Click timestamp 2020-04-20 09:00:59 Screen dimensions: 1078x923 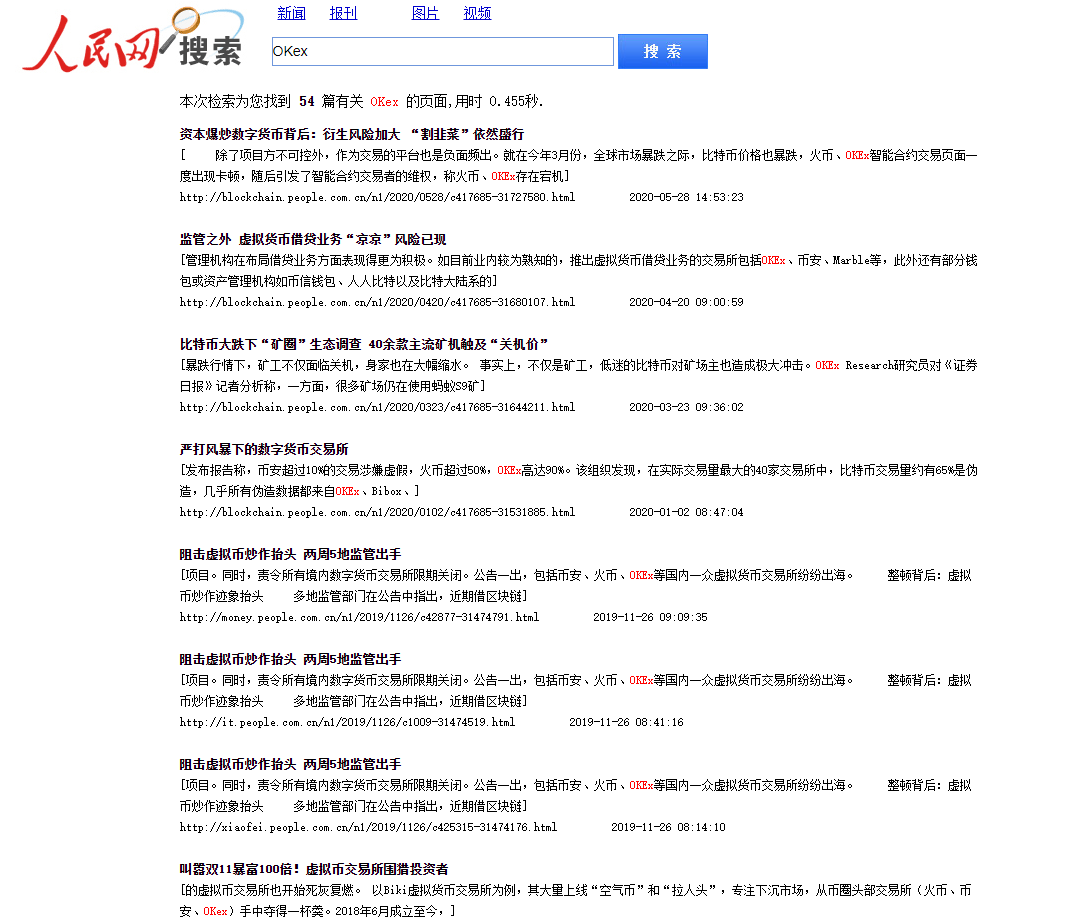(686, 302)
